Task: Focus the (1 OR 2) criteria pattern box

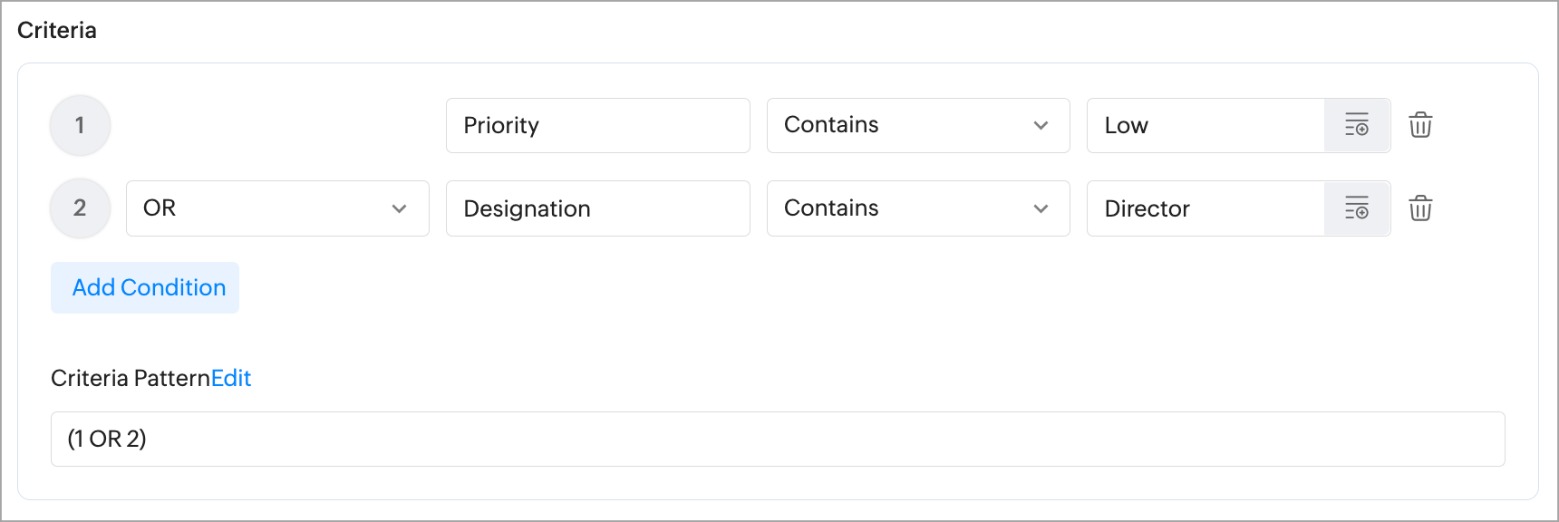Action: (777, 439)
